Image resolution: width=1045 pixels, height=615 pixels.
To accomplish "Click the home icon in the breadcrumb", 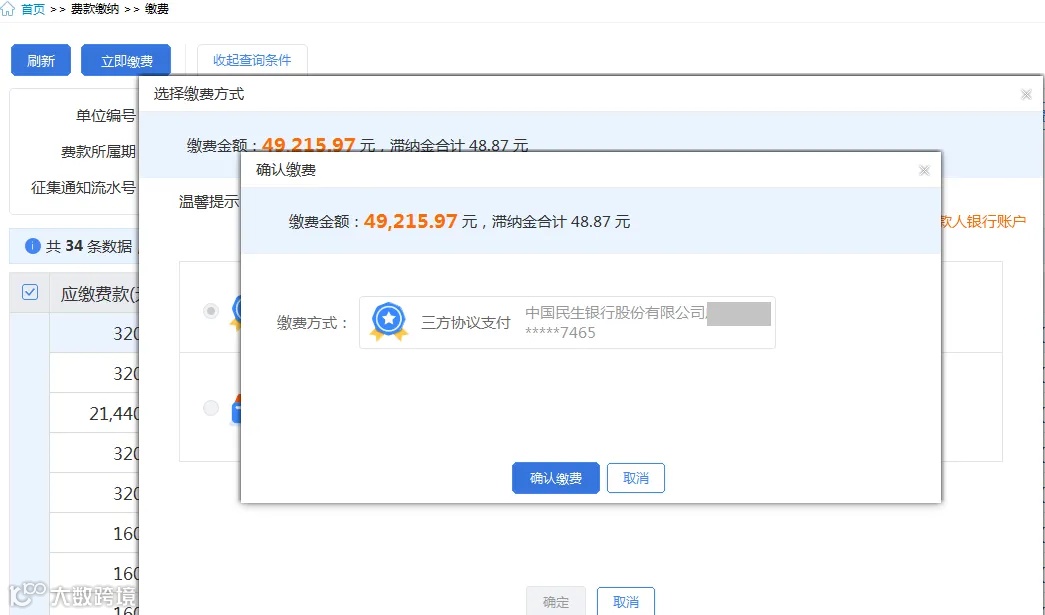I will click(7, 9).
